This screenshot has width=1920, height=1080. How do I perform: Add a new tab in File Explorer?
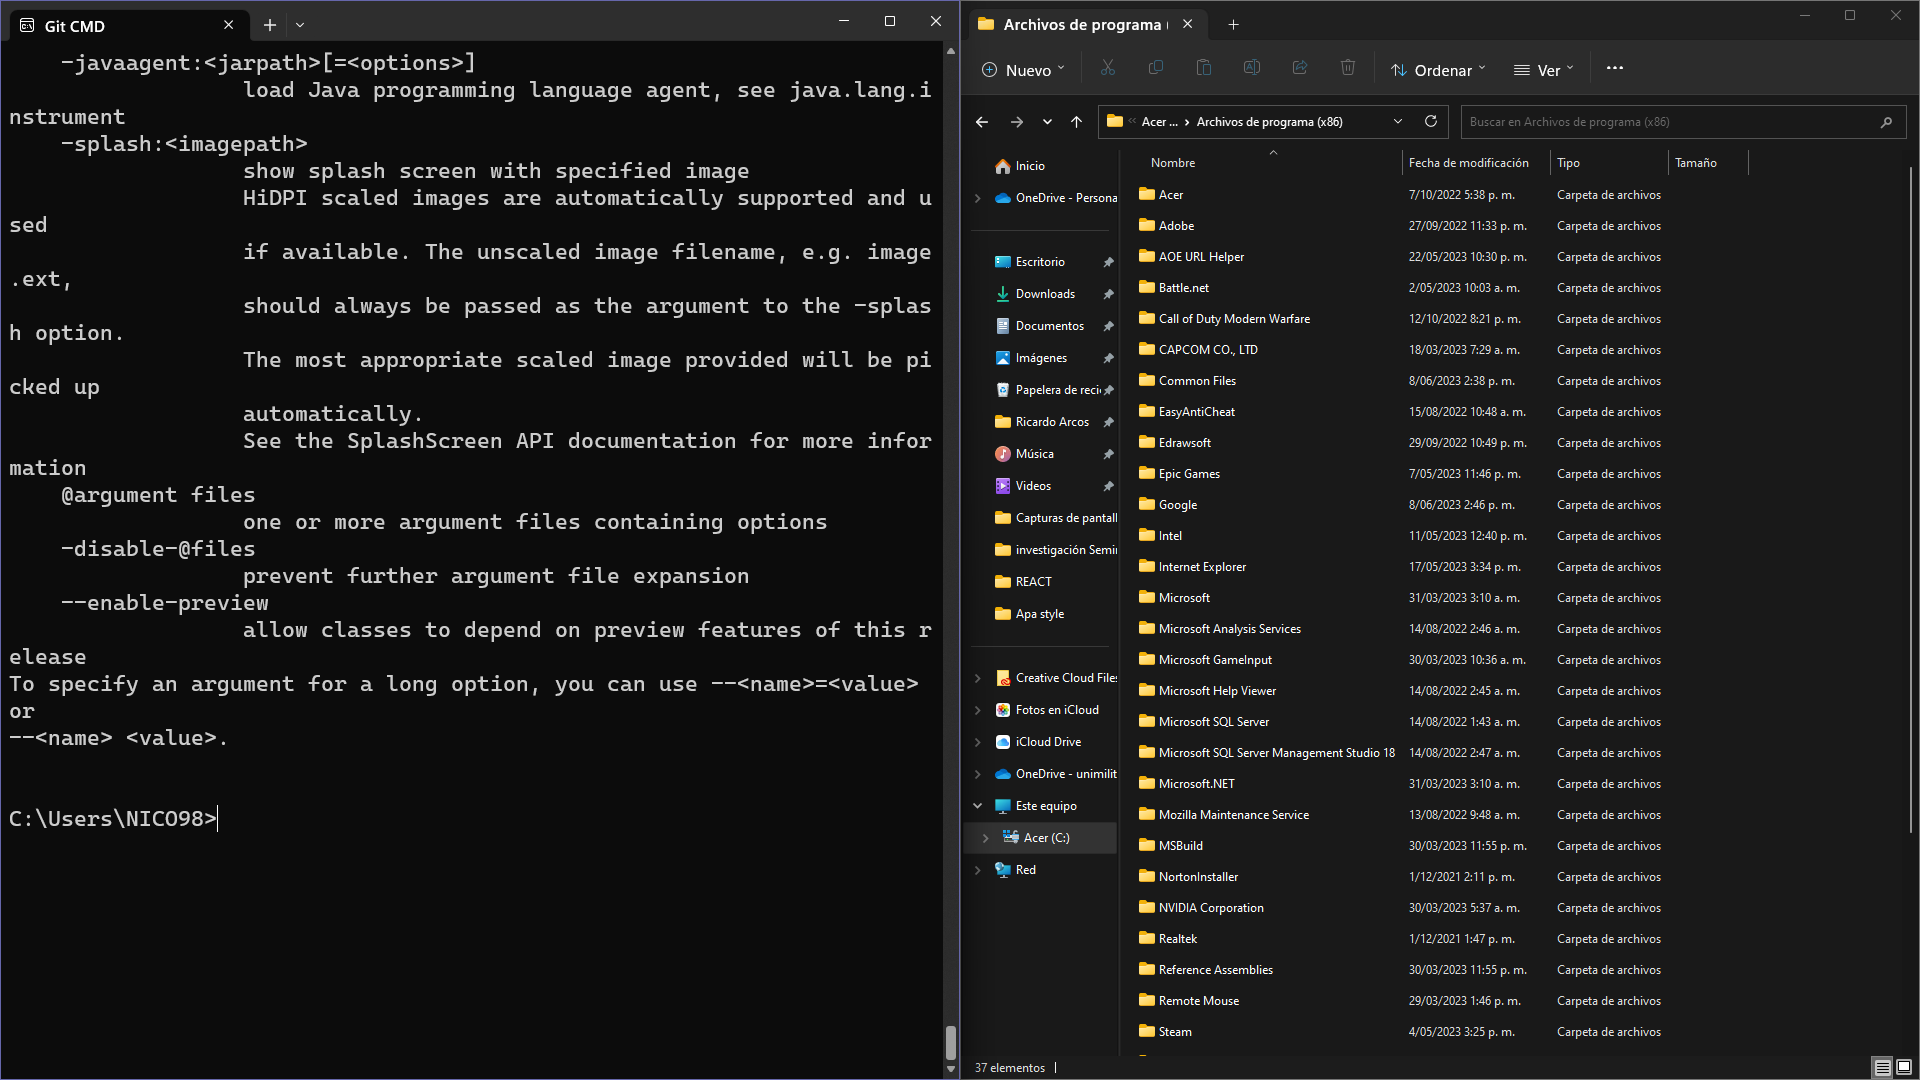(1233, 25)
